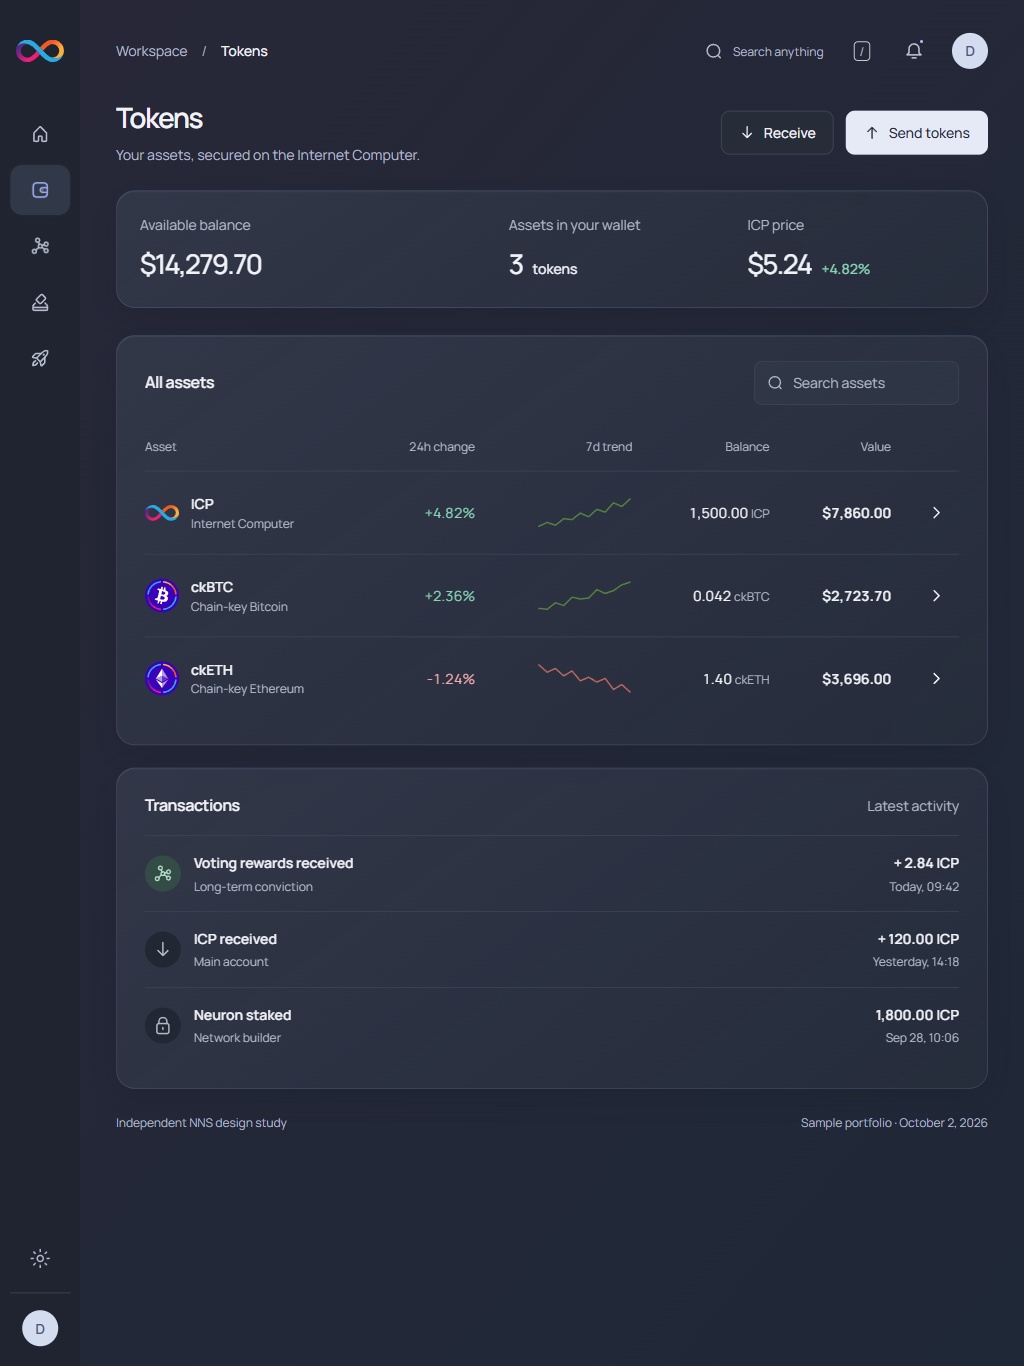Click the $7,860.00 ICP value
Screen dimensions: 1024x1366
[x=856, y=513]
